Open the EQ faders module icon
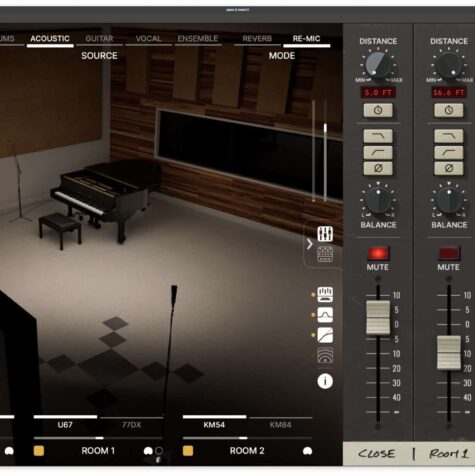The width and height of the screenshot is (475, 475). (325, 294)
